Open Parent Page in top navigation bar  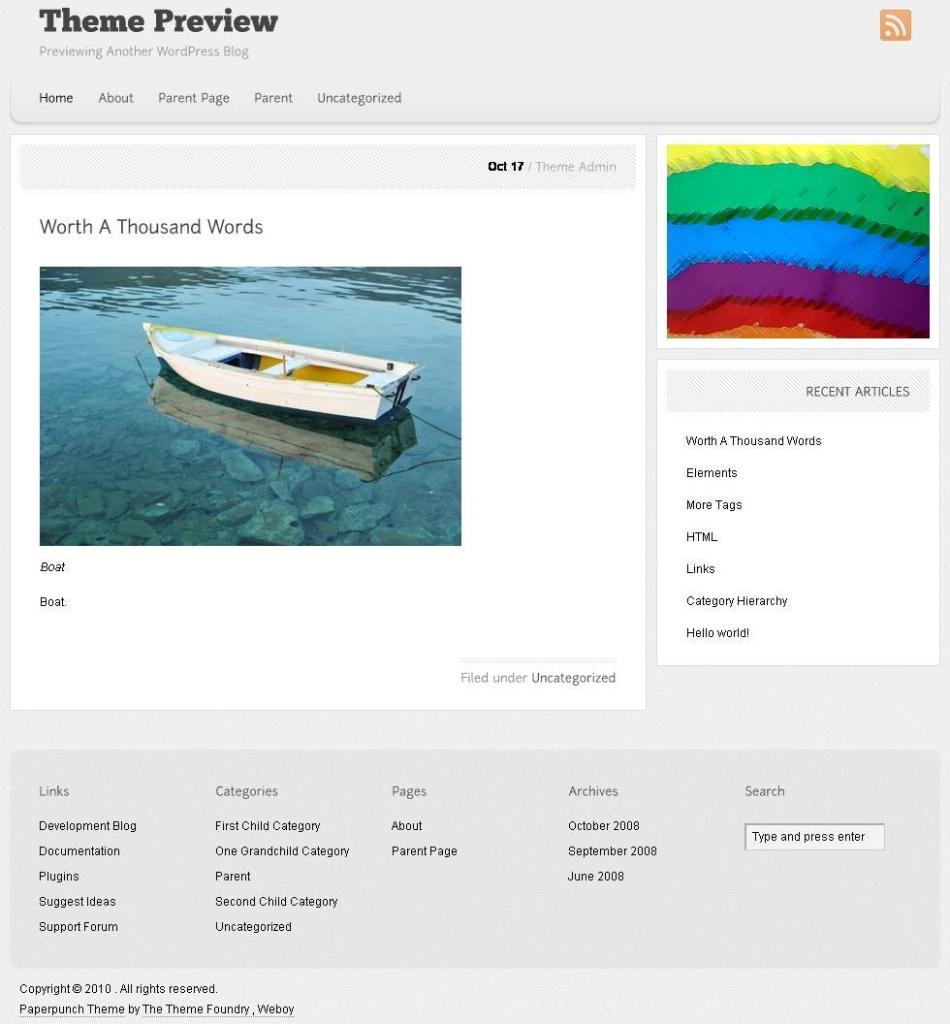[x=193, y=98]
